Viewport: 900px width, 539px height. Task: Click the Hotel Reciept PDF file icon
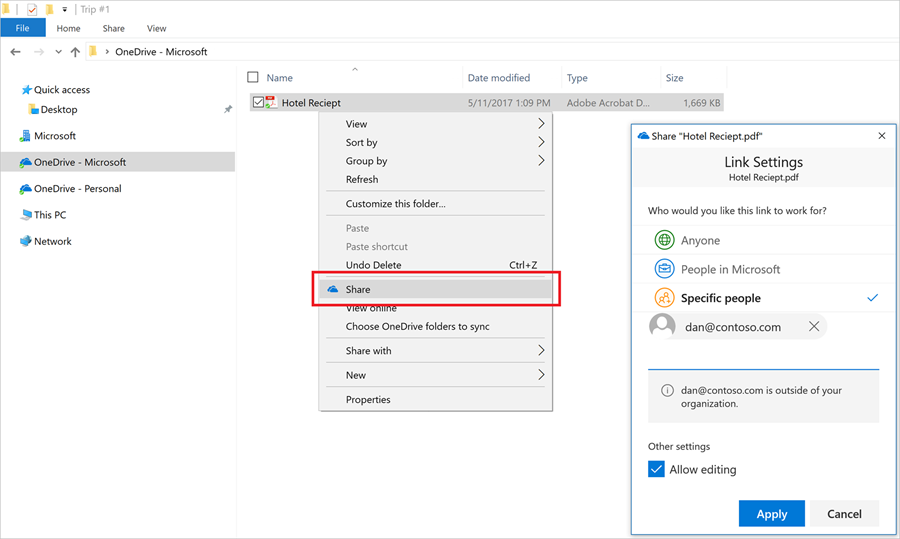[271, 103]
